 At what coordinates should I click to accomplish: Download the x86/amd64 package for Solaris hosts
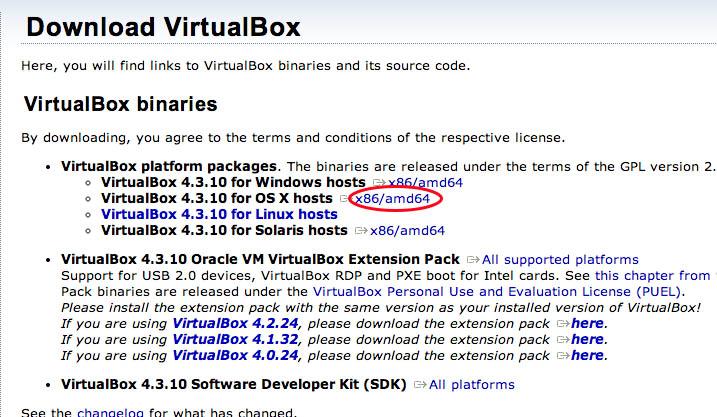(407, 230)
